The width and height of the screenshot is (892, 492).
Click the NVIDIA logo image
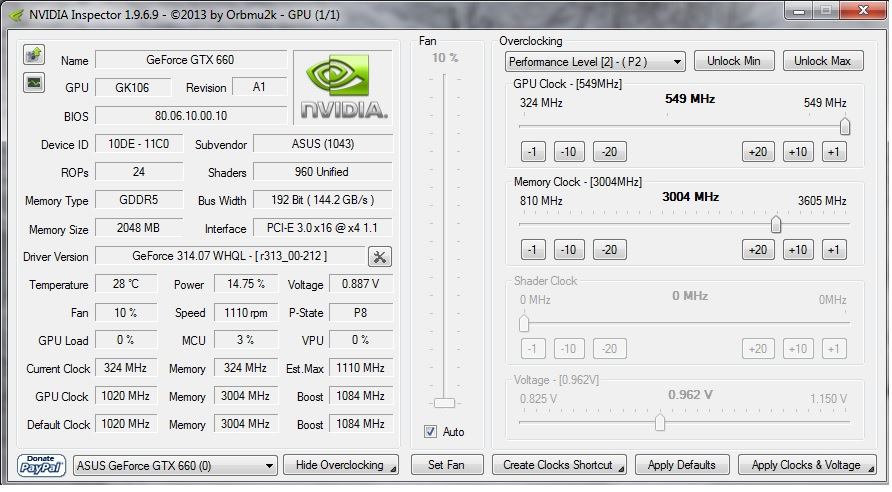[x=343, y=87]
